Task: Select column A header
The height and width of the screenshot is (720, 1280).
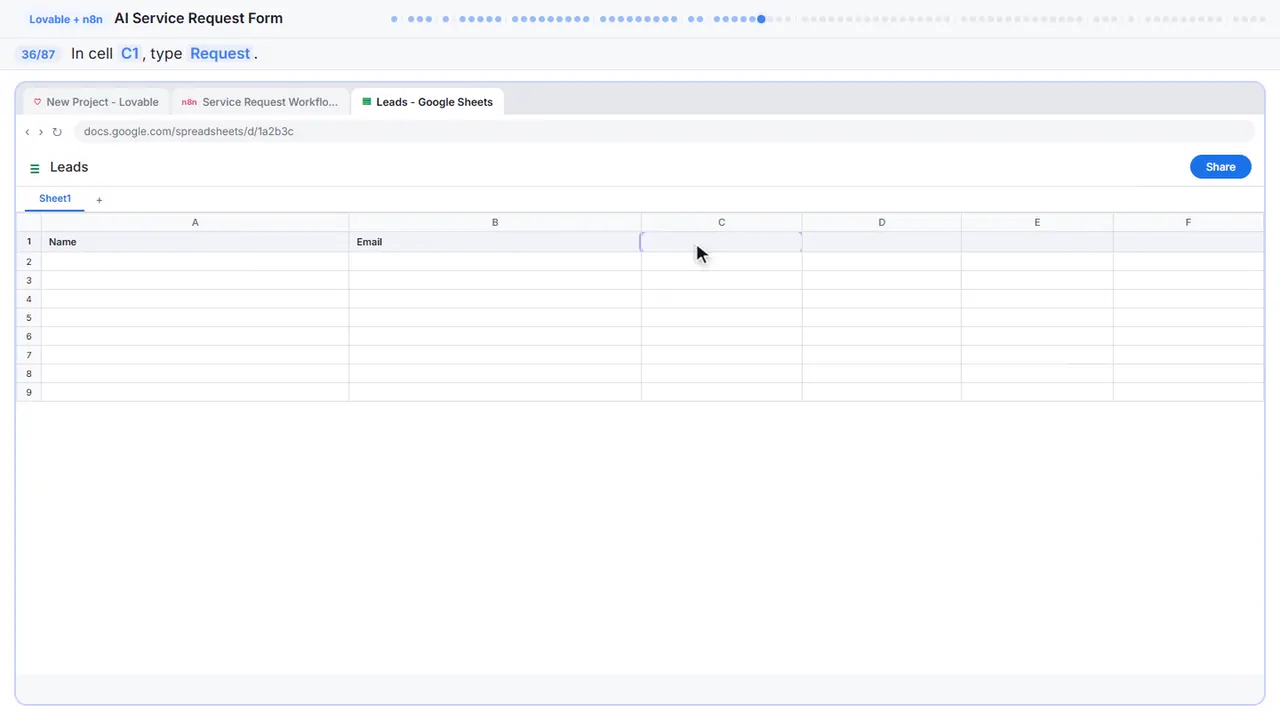Action: pos(195,222)
